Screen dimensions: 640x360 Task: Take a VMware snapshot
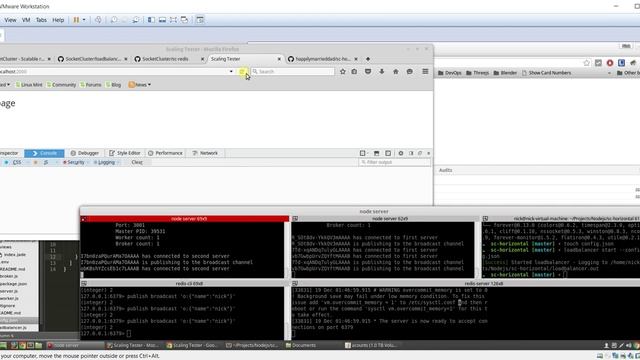tap(114, 20)
